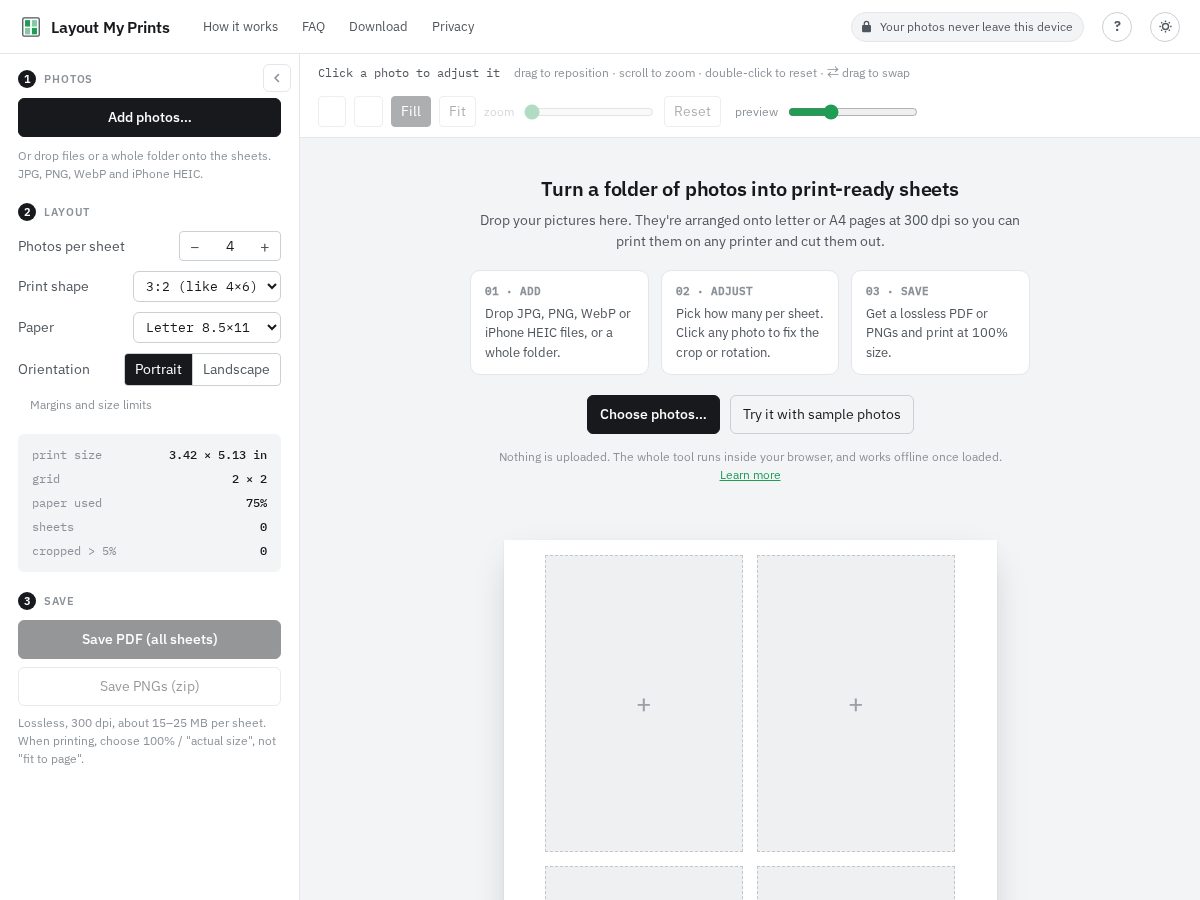Click the 03 · SAVE step card

[x=940, y=322]
